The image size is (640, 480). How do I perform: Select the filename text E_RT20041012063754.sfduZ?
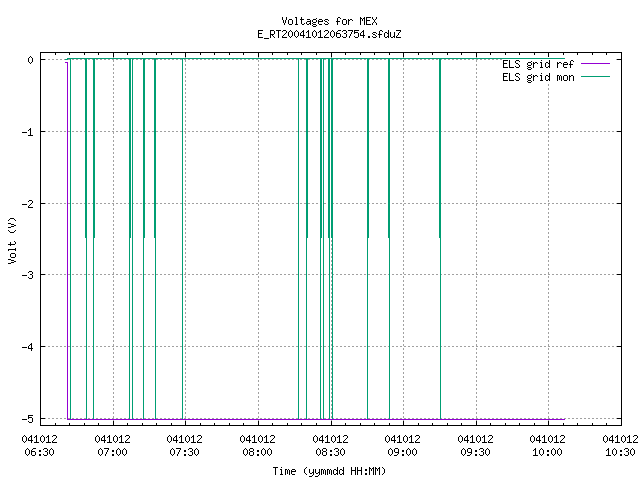(x=329, y=34)
